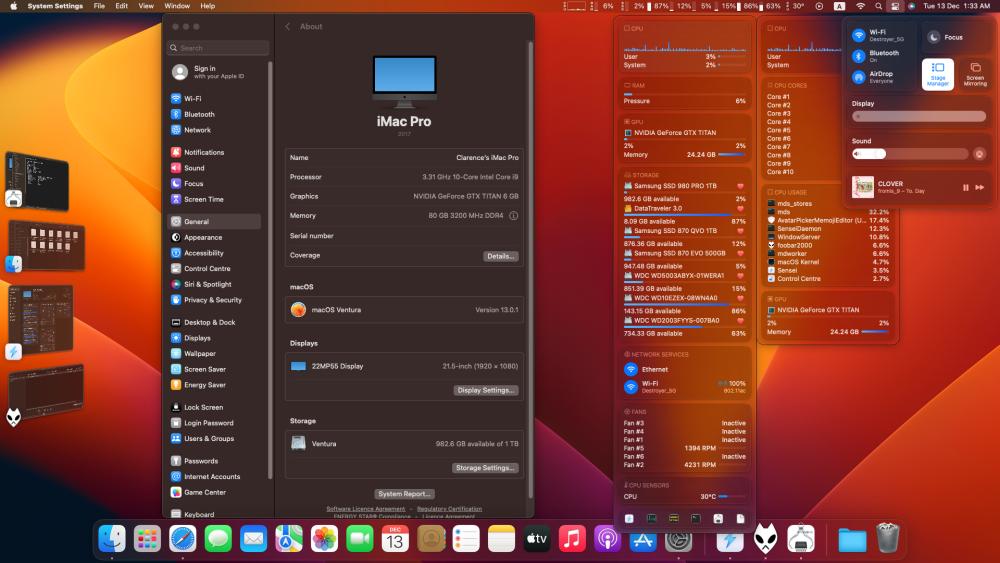The height and width of the screenshot is (563, 1000).
Task: Toggle Wi-Fi in Control Centre
Action: 858,35
